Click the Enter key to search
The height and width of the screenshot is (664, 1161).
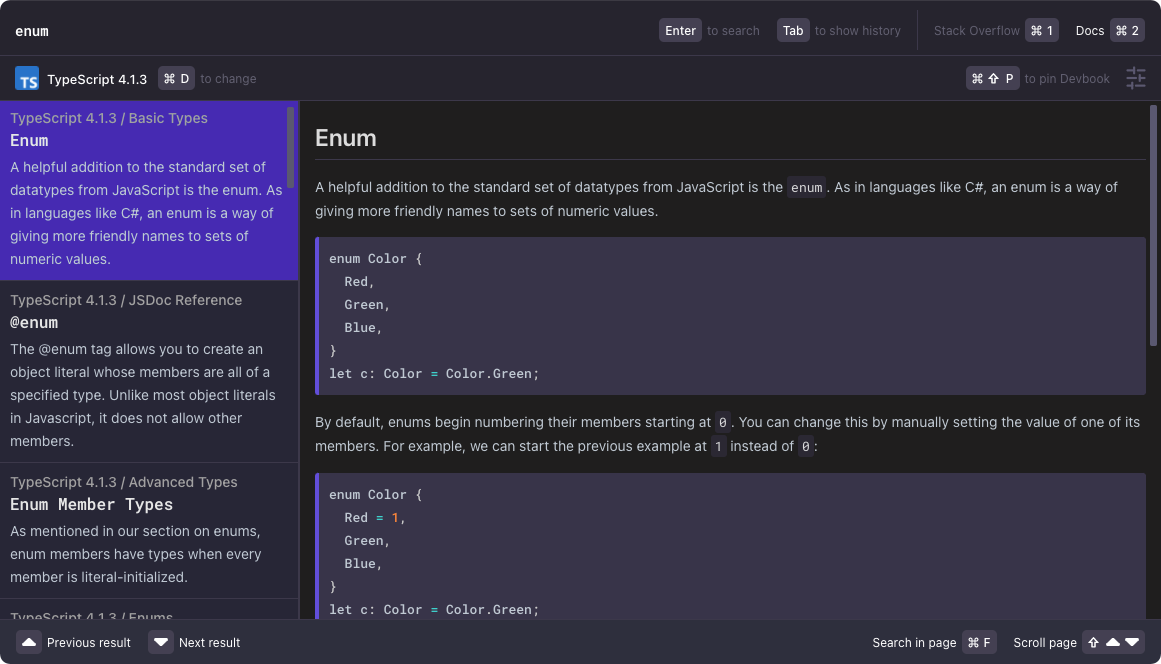(680, 30)
